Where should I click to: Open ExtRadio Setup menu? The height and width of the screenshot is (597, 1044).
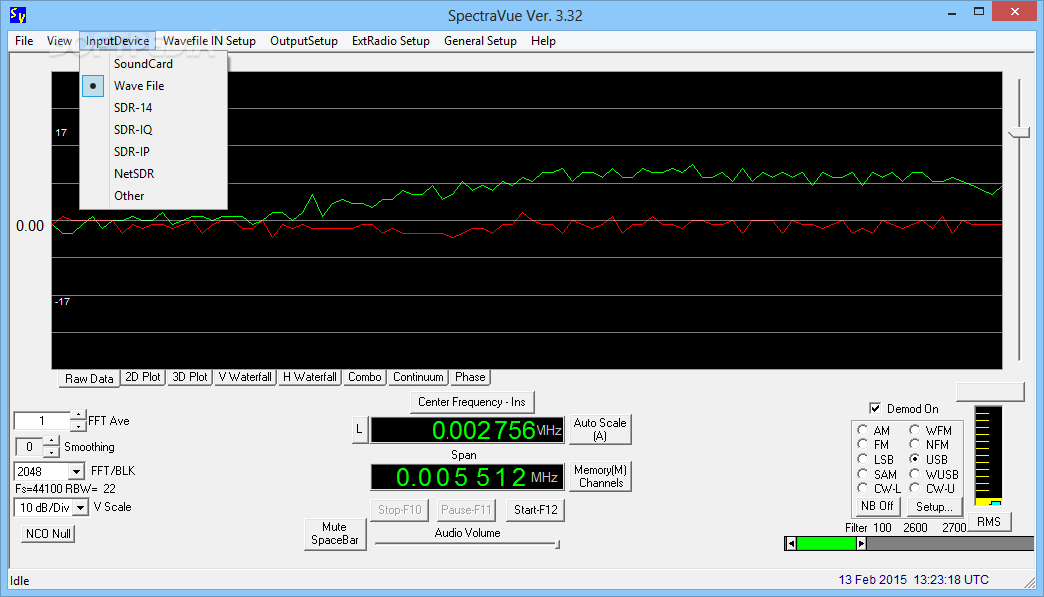[391, 41]
